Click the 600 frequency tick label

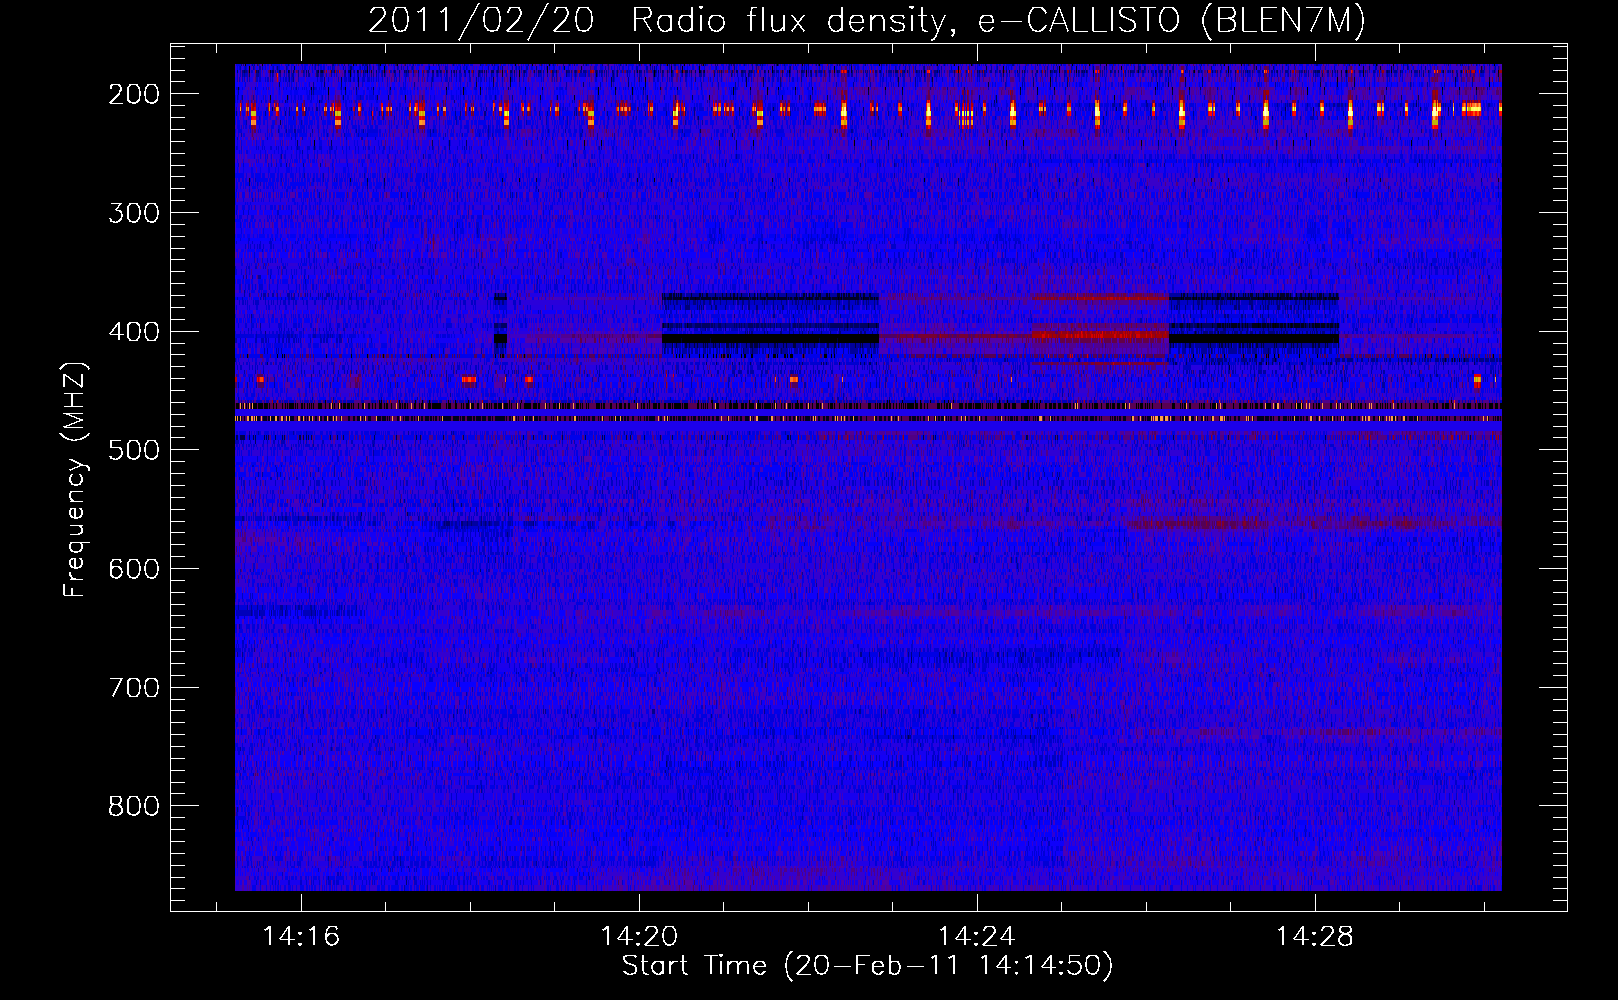[x=134, y=569]
